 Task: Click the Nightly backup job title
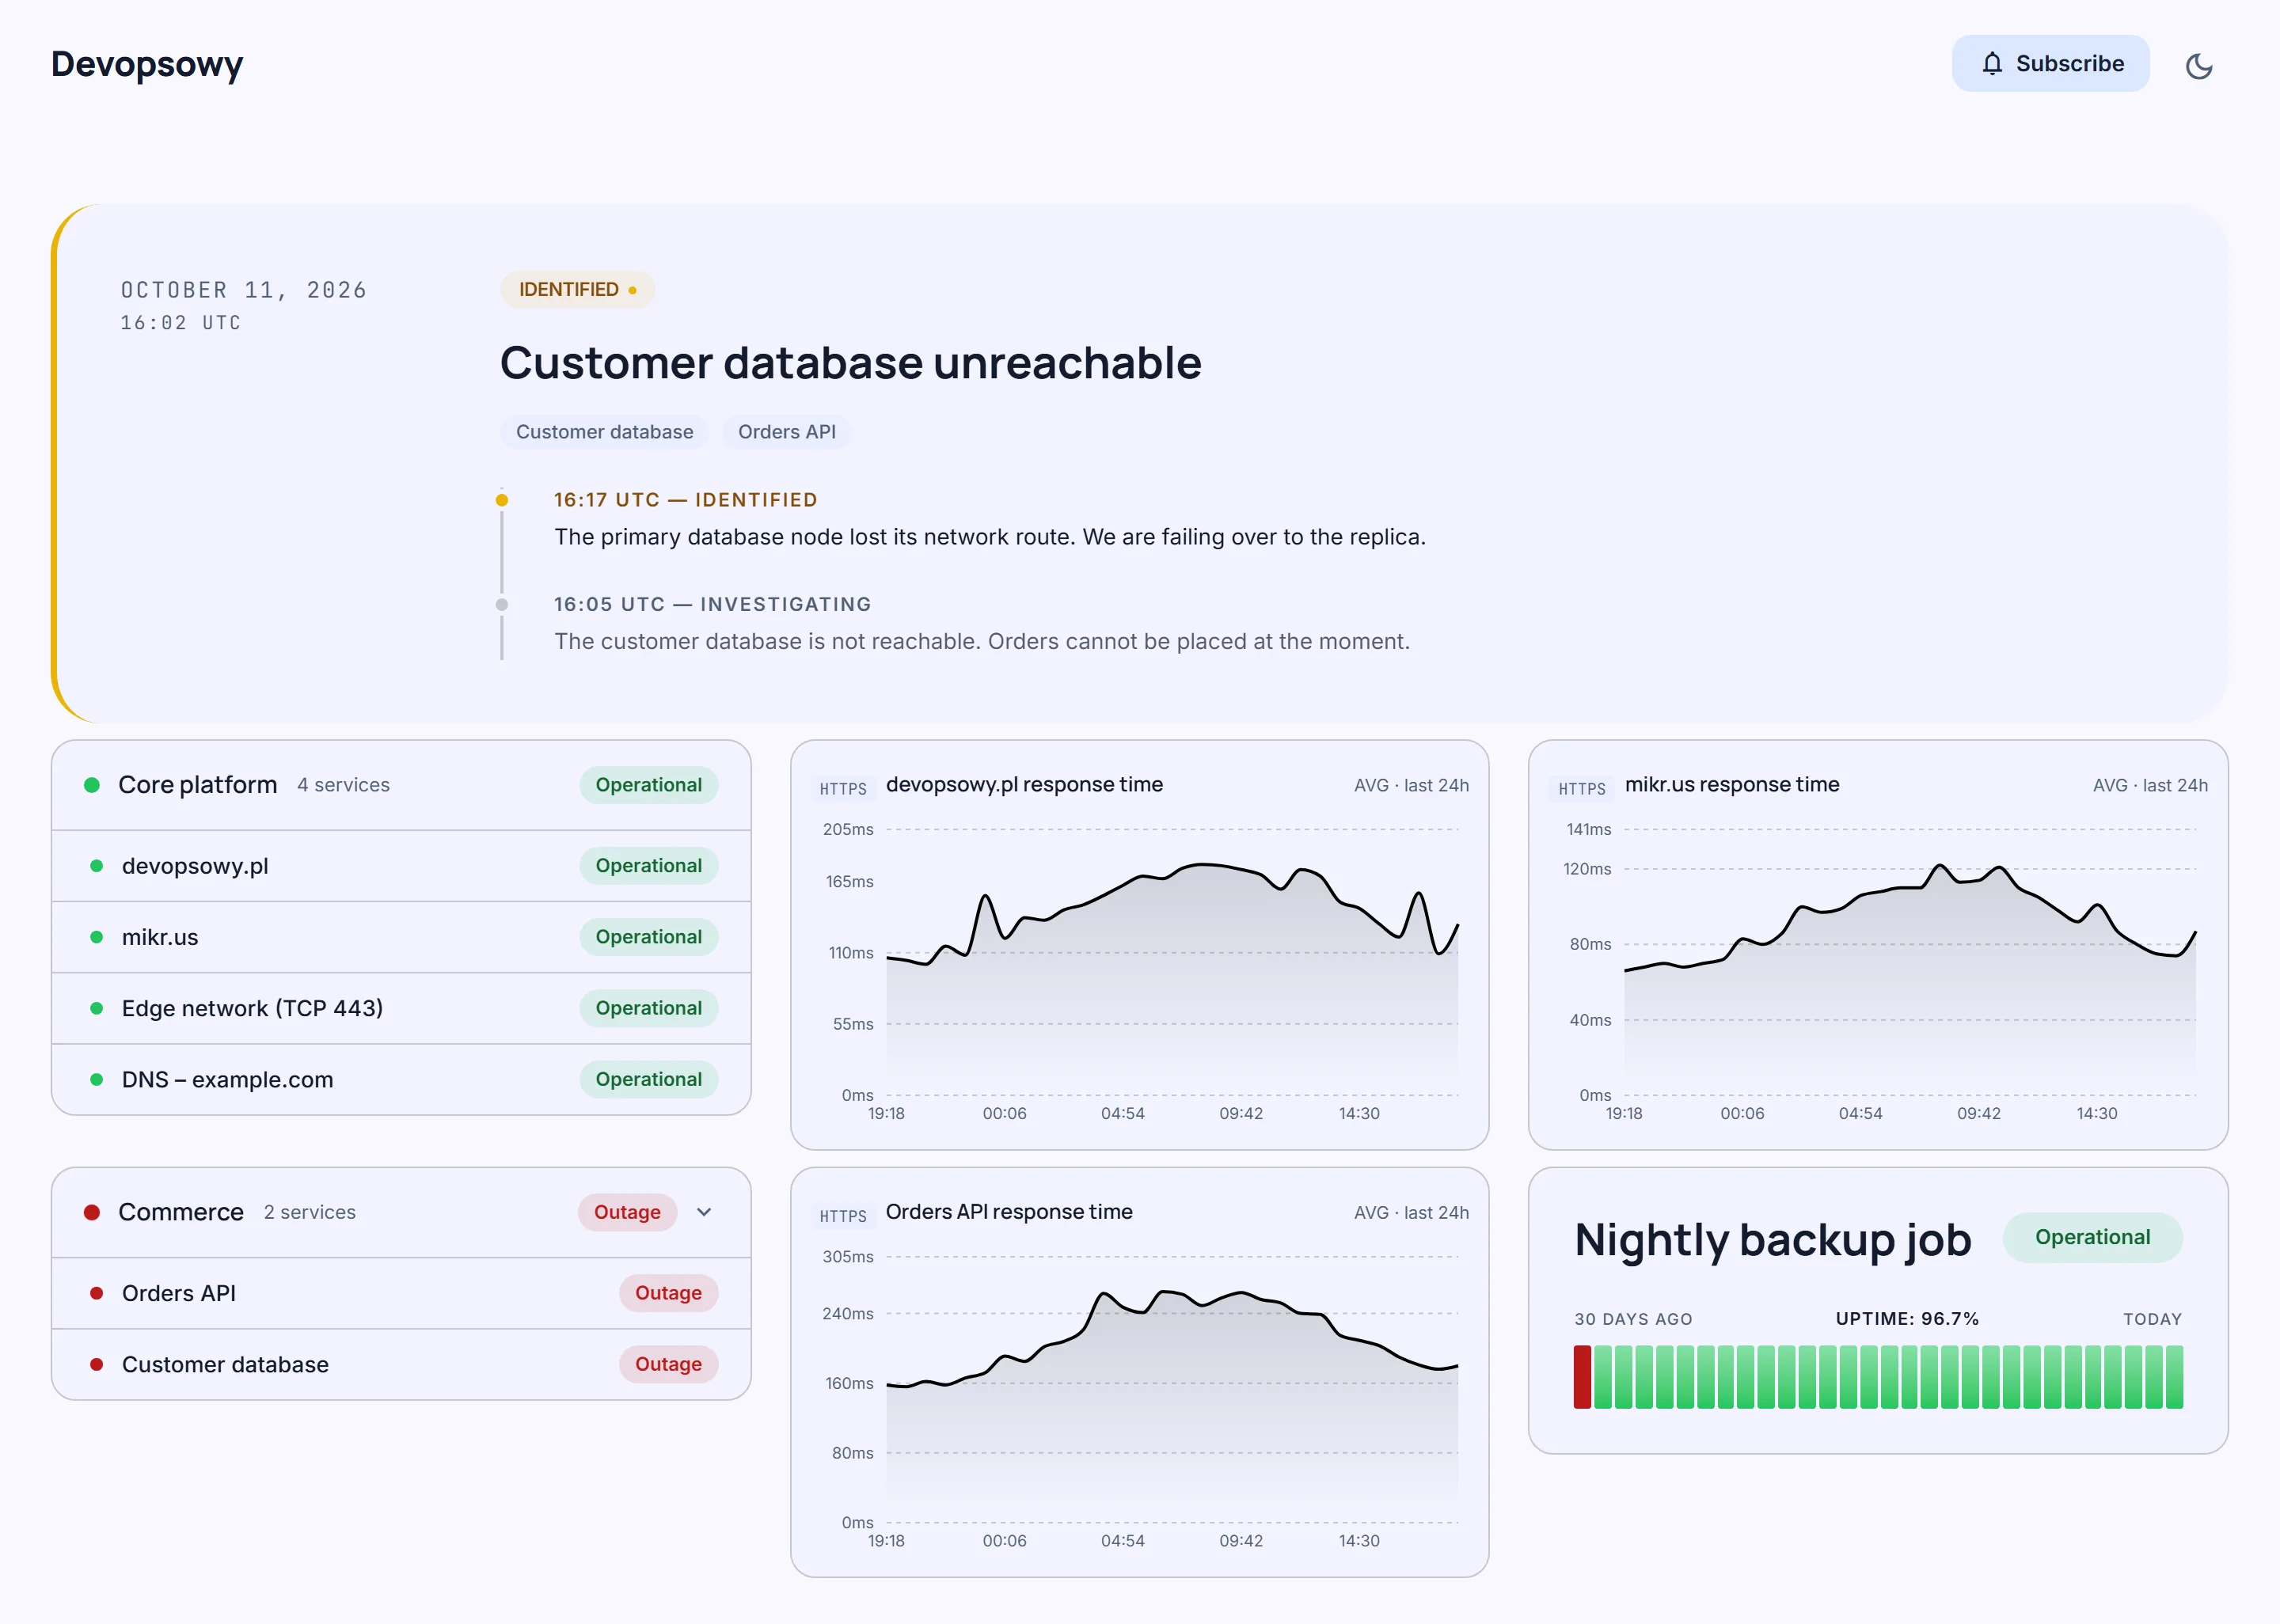[x=1772, y=1240]
